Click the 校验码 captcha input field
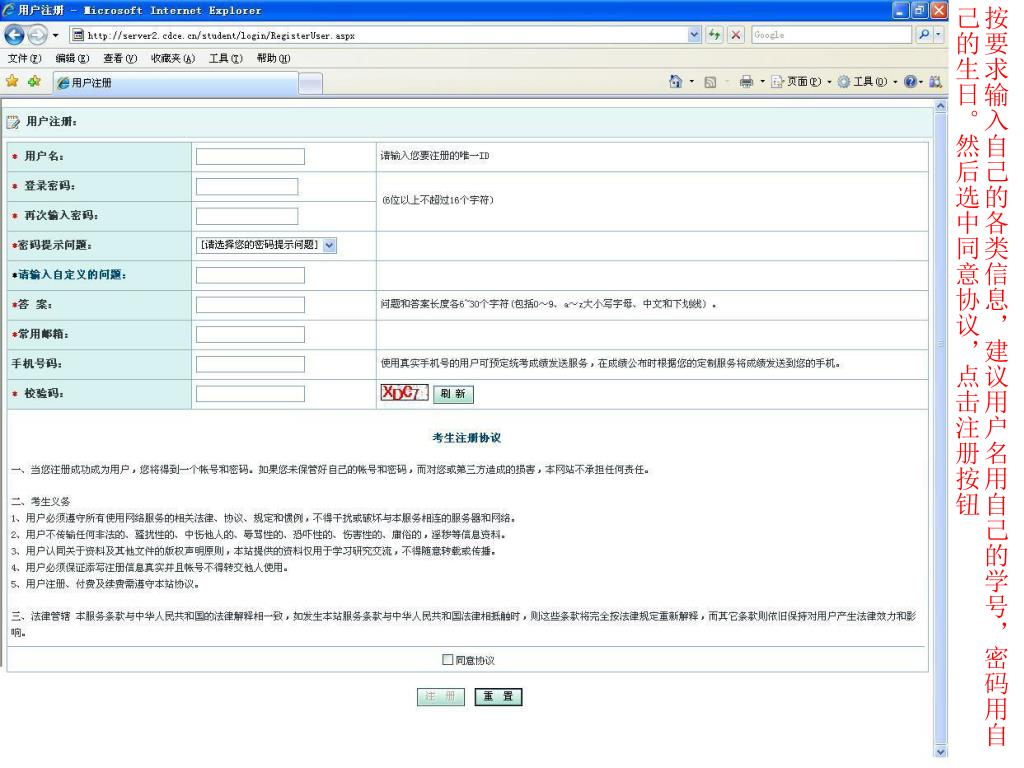Image resolution: width=1024 pixels, height=768 pixels. (250, 394)
